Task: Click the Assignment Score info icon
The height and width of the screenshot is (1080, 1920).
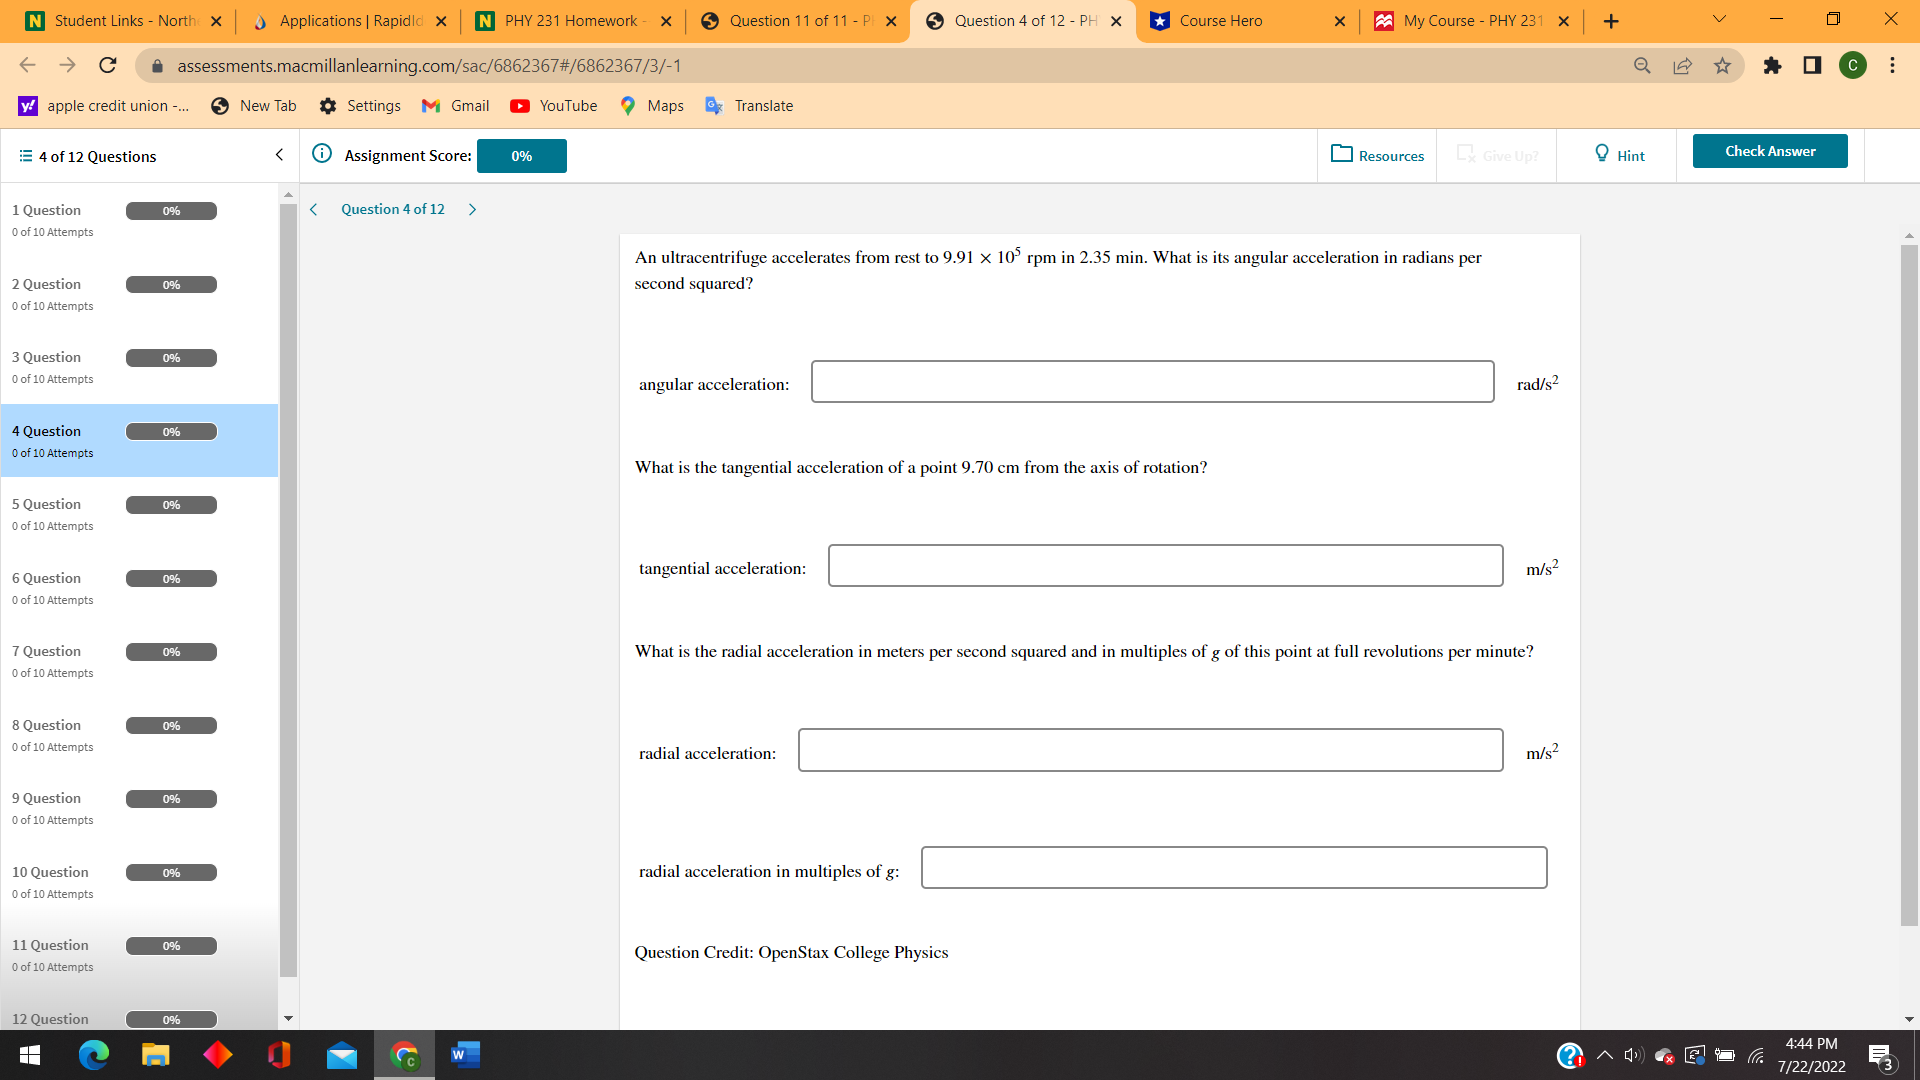Action: tap(321, 154)
